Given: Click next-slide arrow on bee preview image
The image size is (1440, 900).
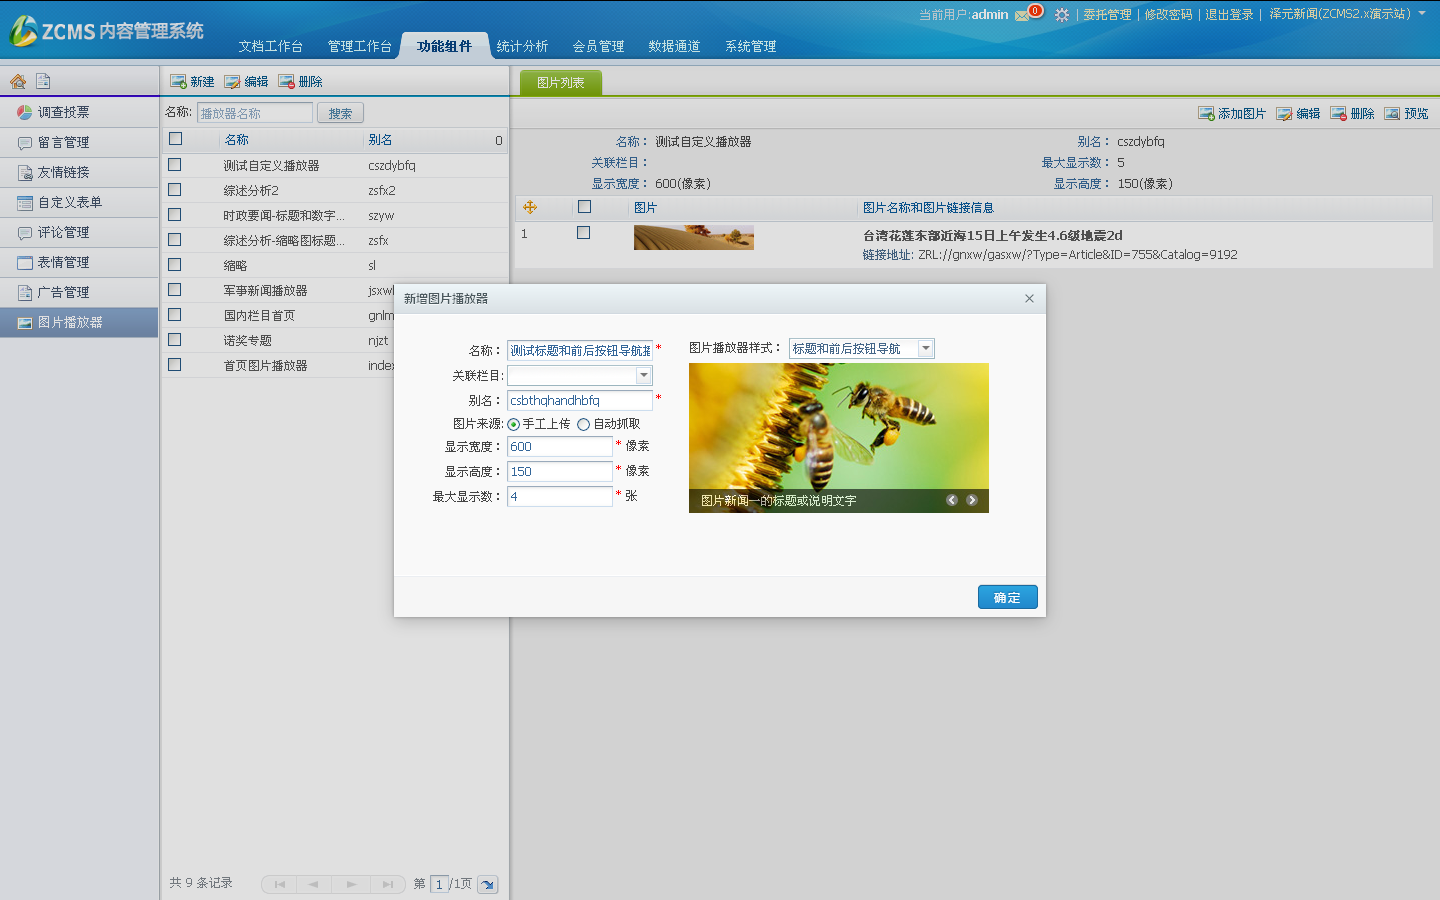Looking at the screenshot, I should 971,500.
